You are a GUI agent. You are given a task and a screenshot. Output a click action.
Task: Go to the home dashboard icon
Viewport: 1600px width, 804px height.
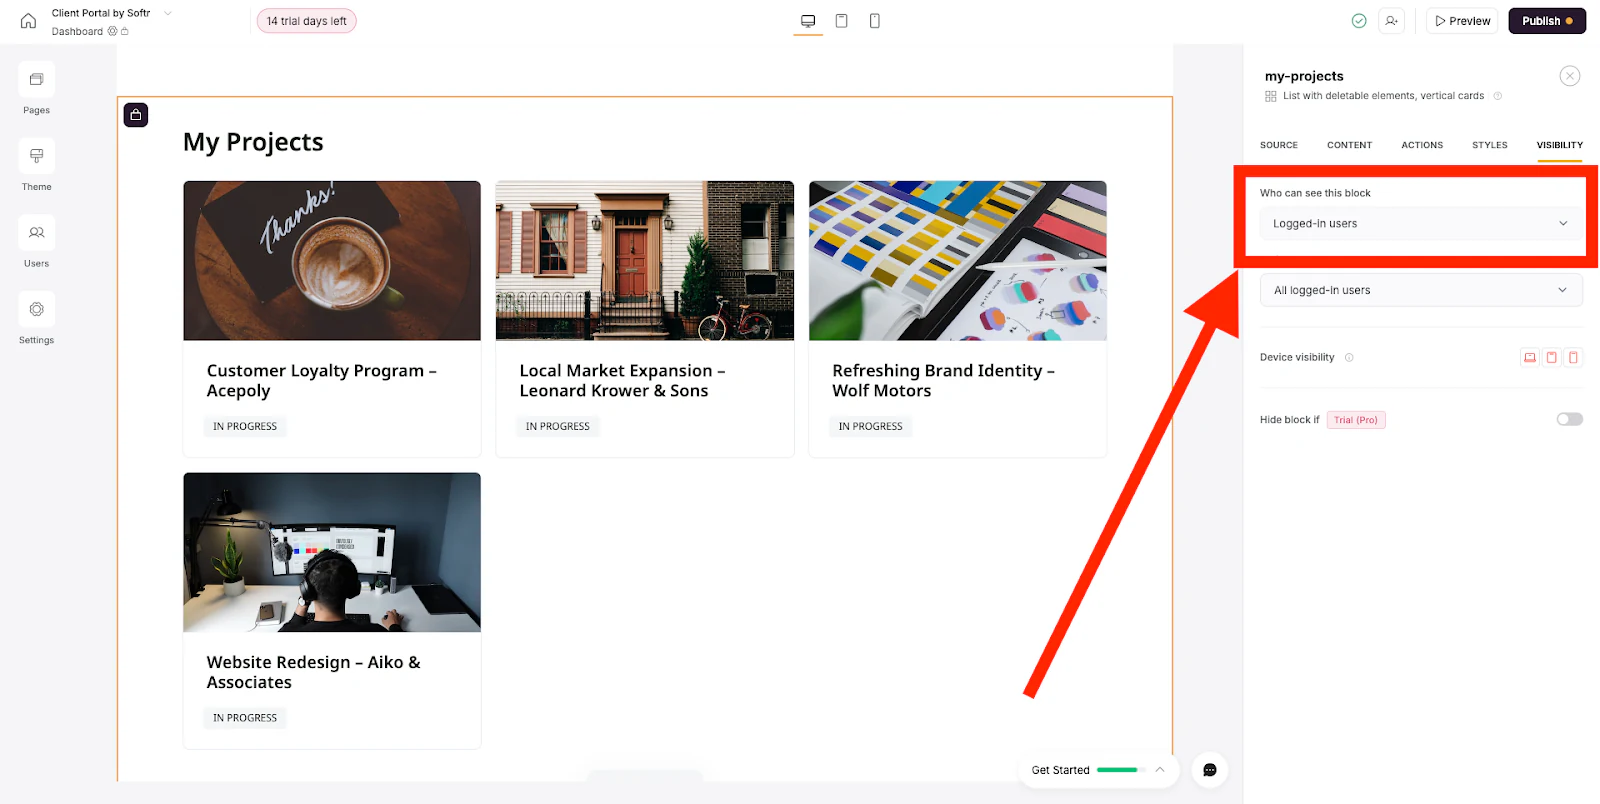click(28, 21)
